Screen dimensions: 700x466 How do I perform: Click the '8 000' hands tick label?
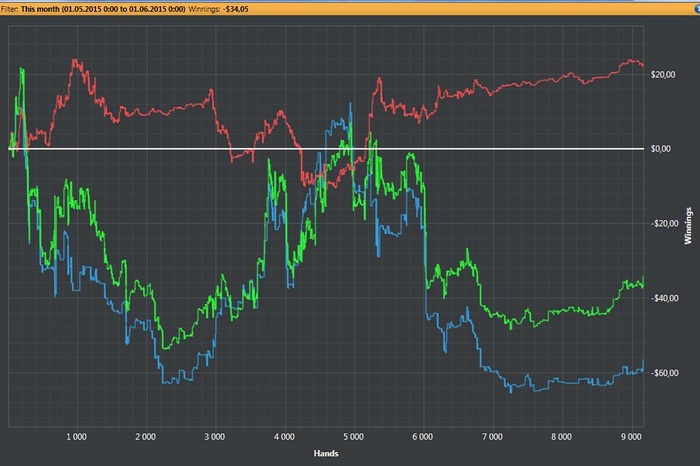[561, 437]
